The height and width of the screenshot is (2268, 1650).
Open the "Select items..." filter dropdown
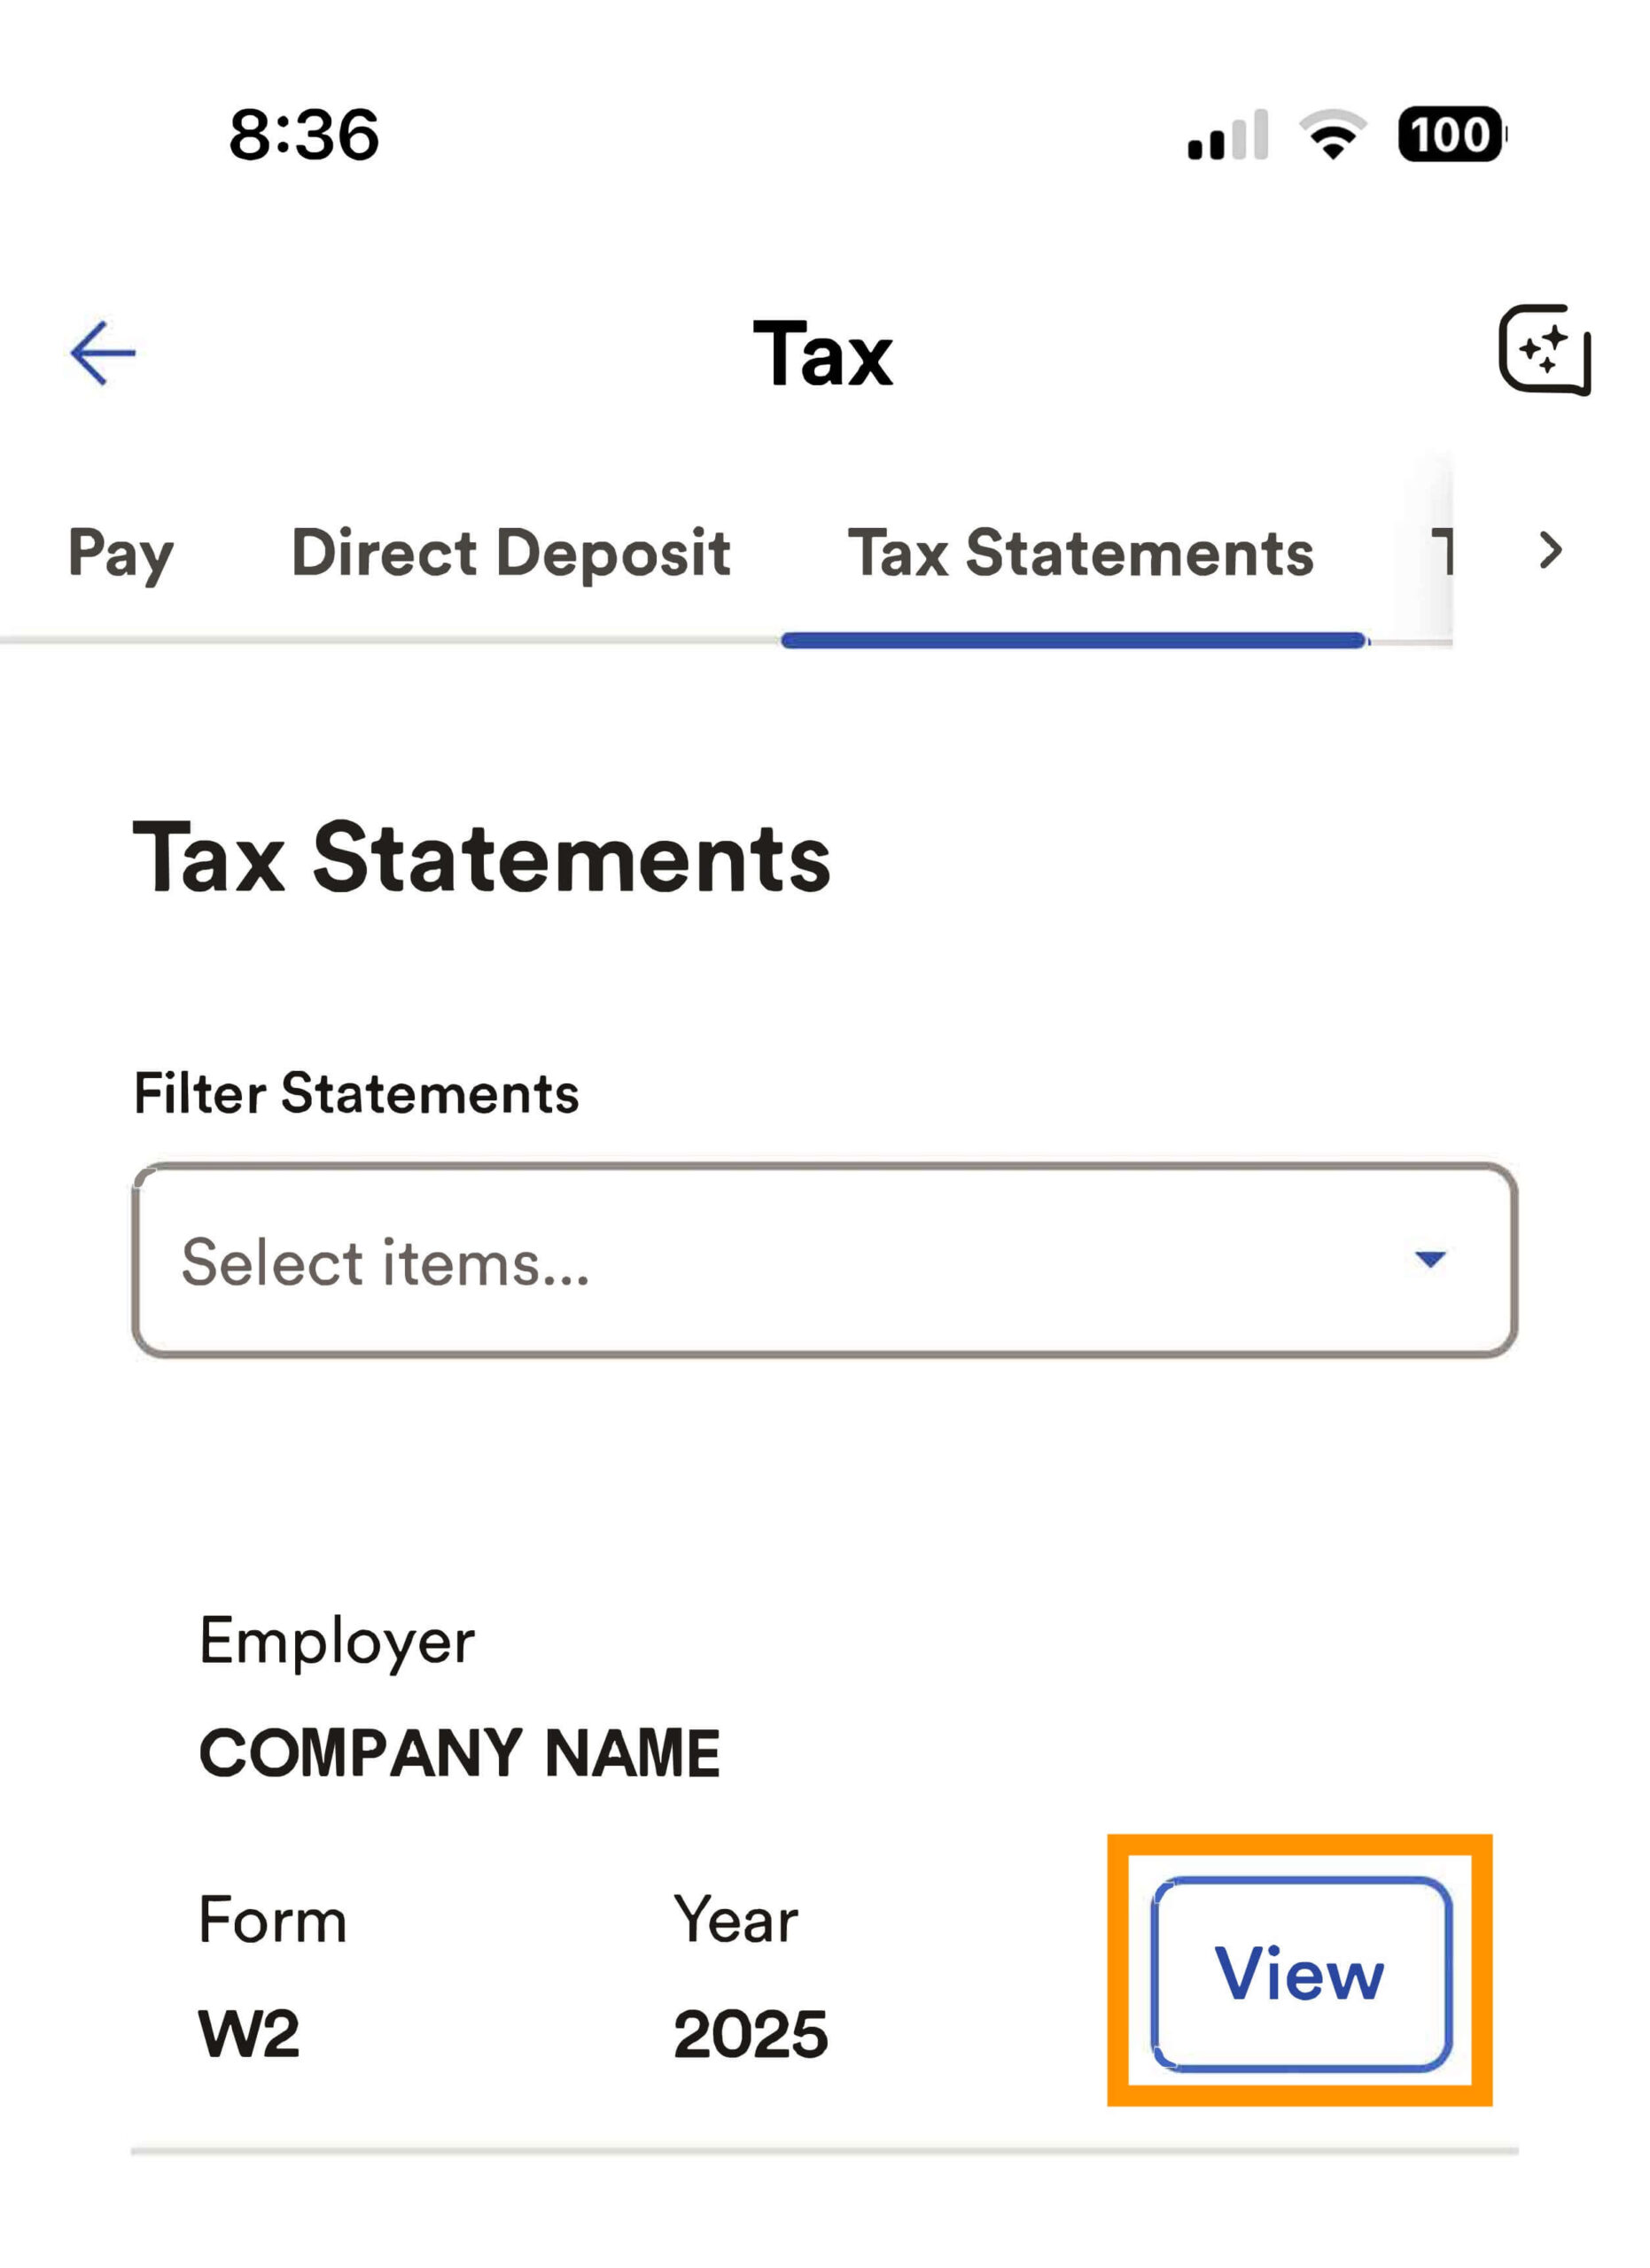point(824,1260)
